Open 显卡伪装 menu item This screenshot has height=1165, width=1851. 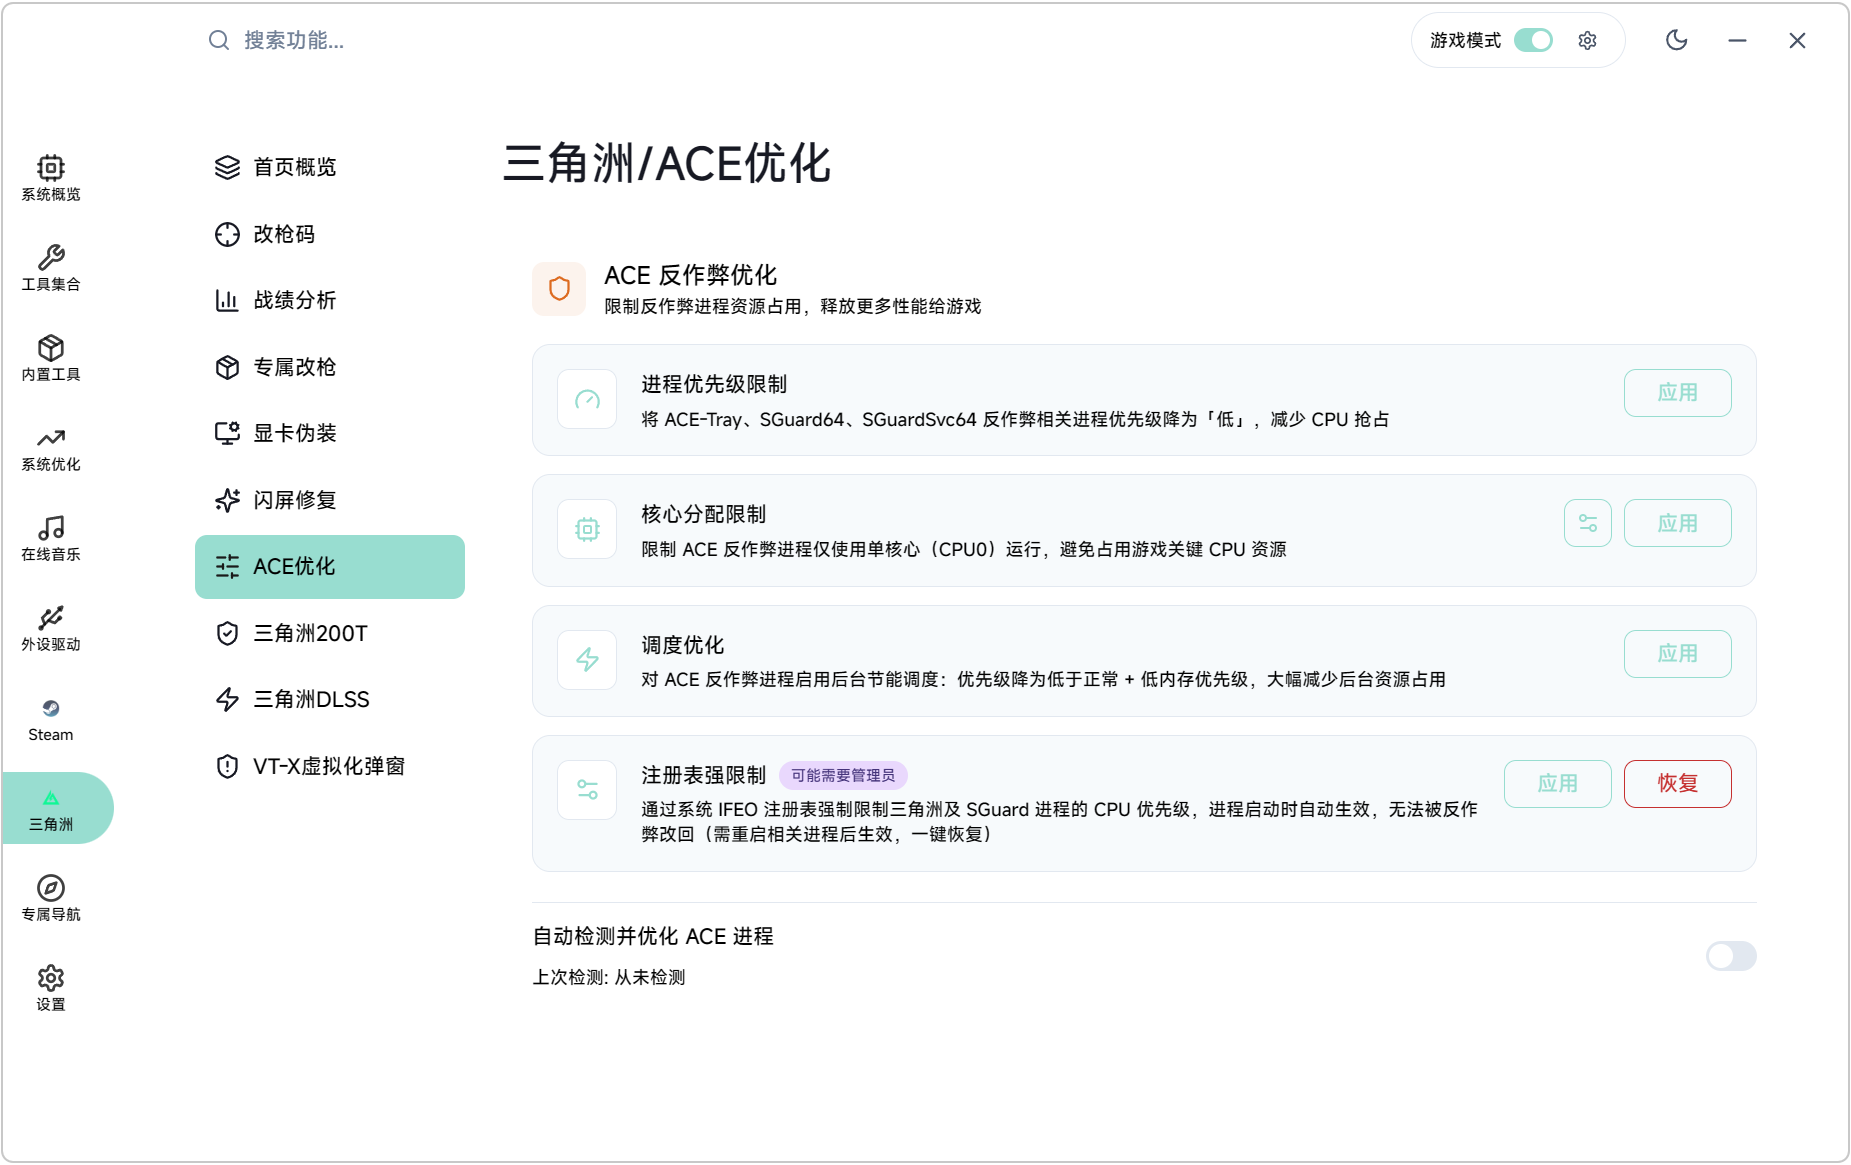coord(330,433)
